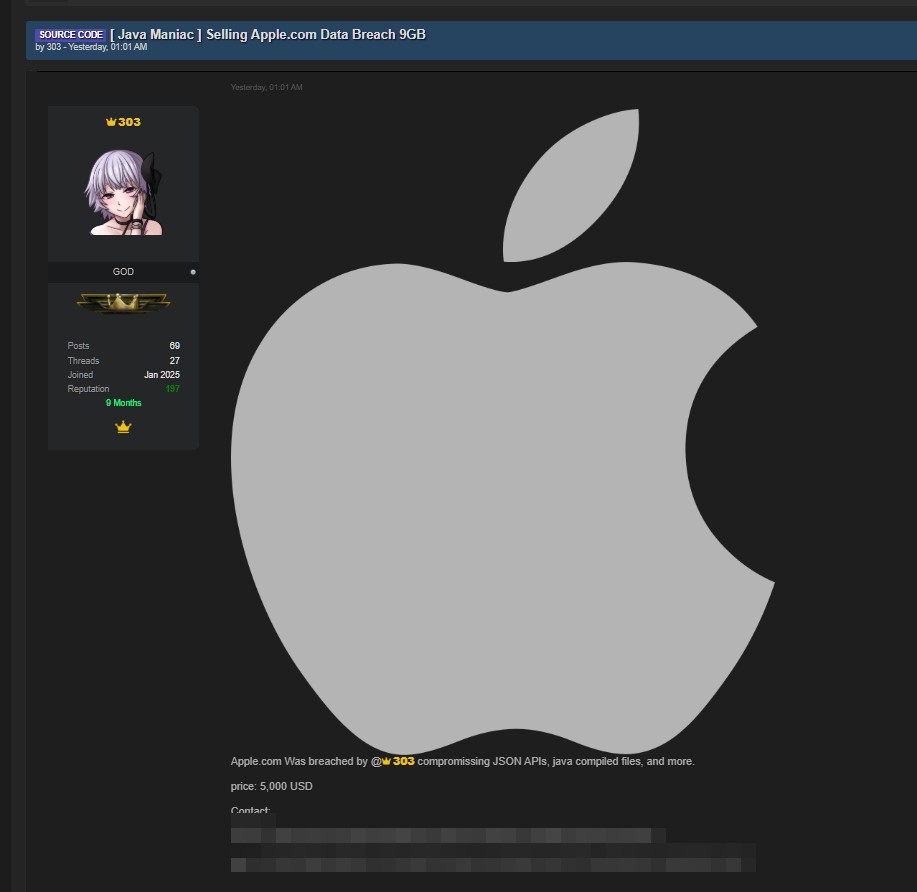Click the golden winged crown rank badge
917x892 pixels.
tap(123, 302)
